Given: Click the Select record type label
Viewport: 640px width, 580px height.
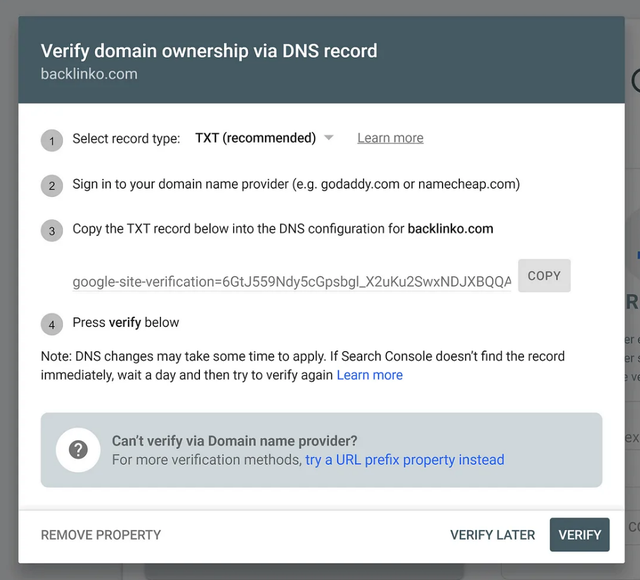Looking at the screenshot, I should (126, 138).
